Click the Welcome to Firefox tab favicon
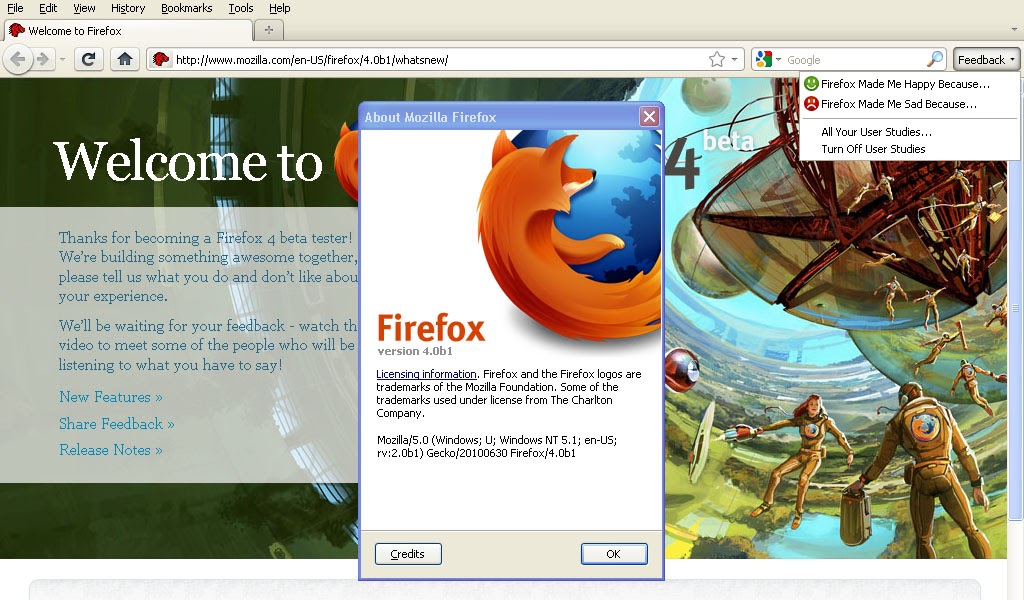 pyautogui.click(x=17, y=30)
